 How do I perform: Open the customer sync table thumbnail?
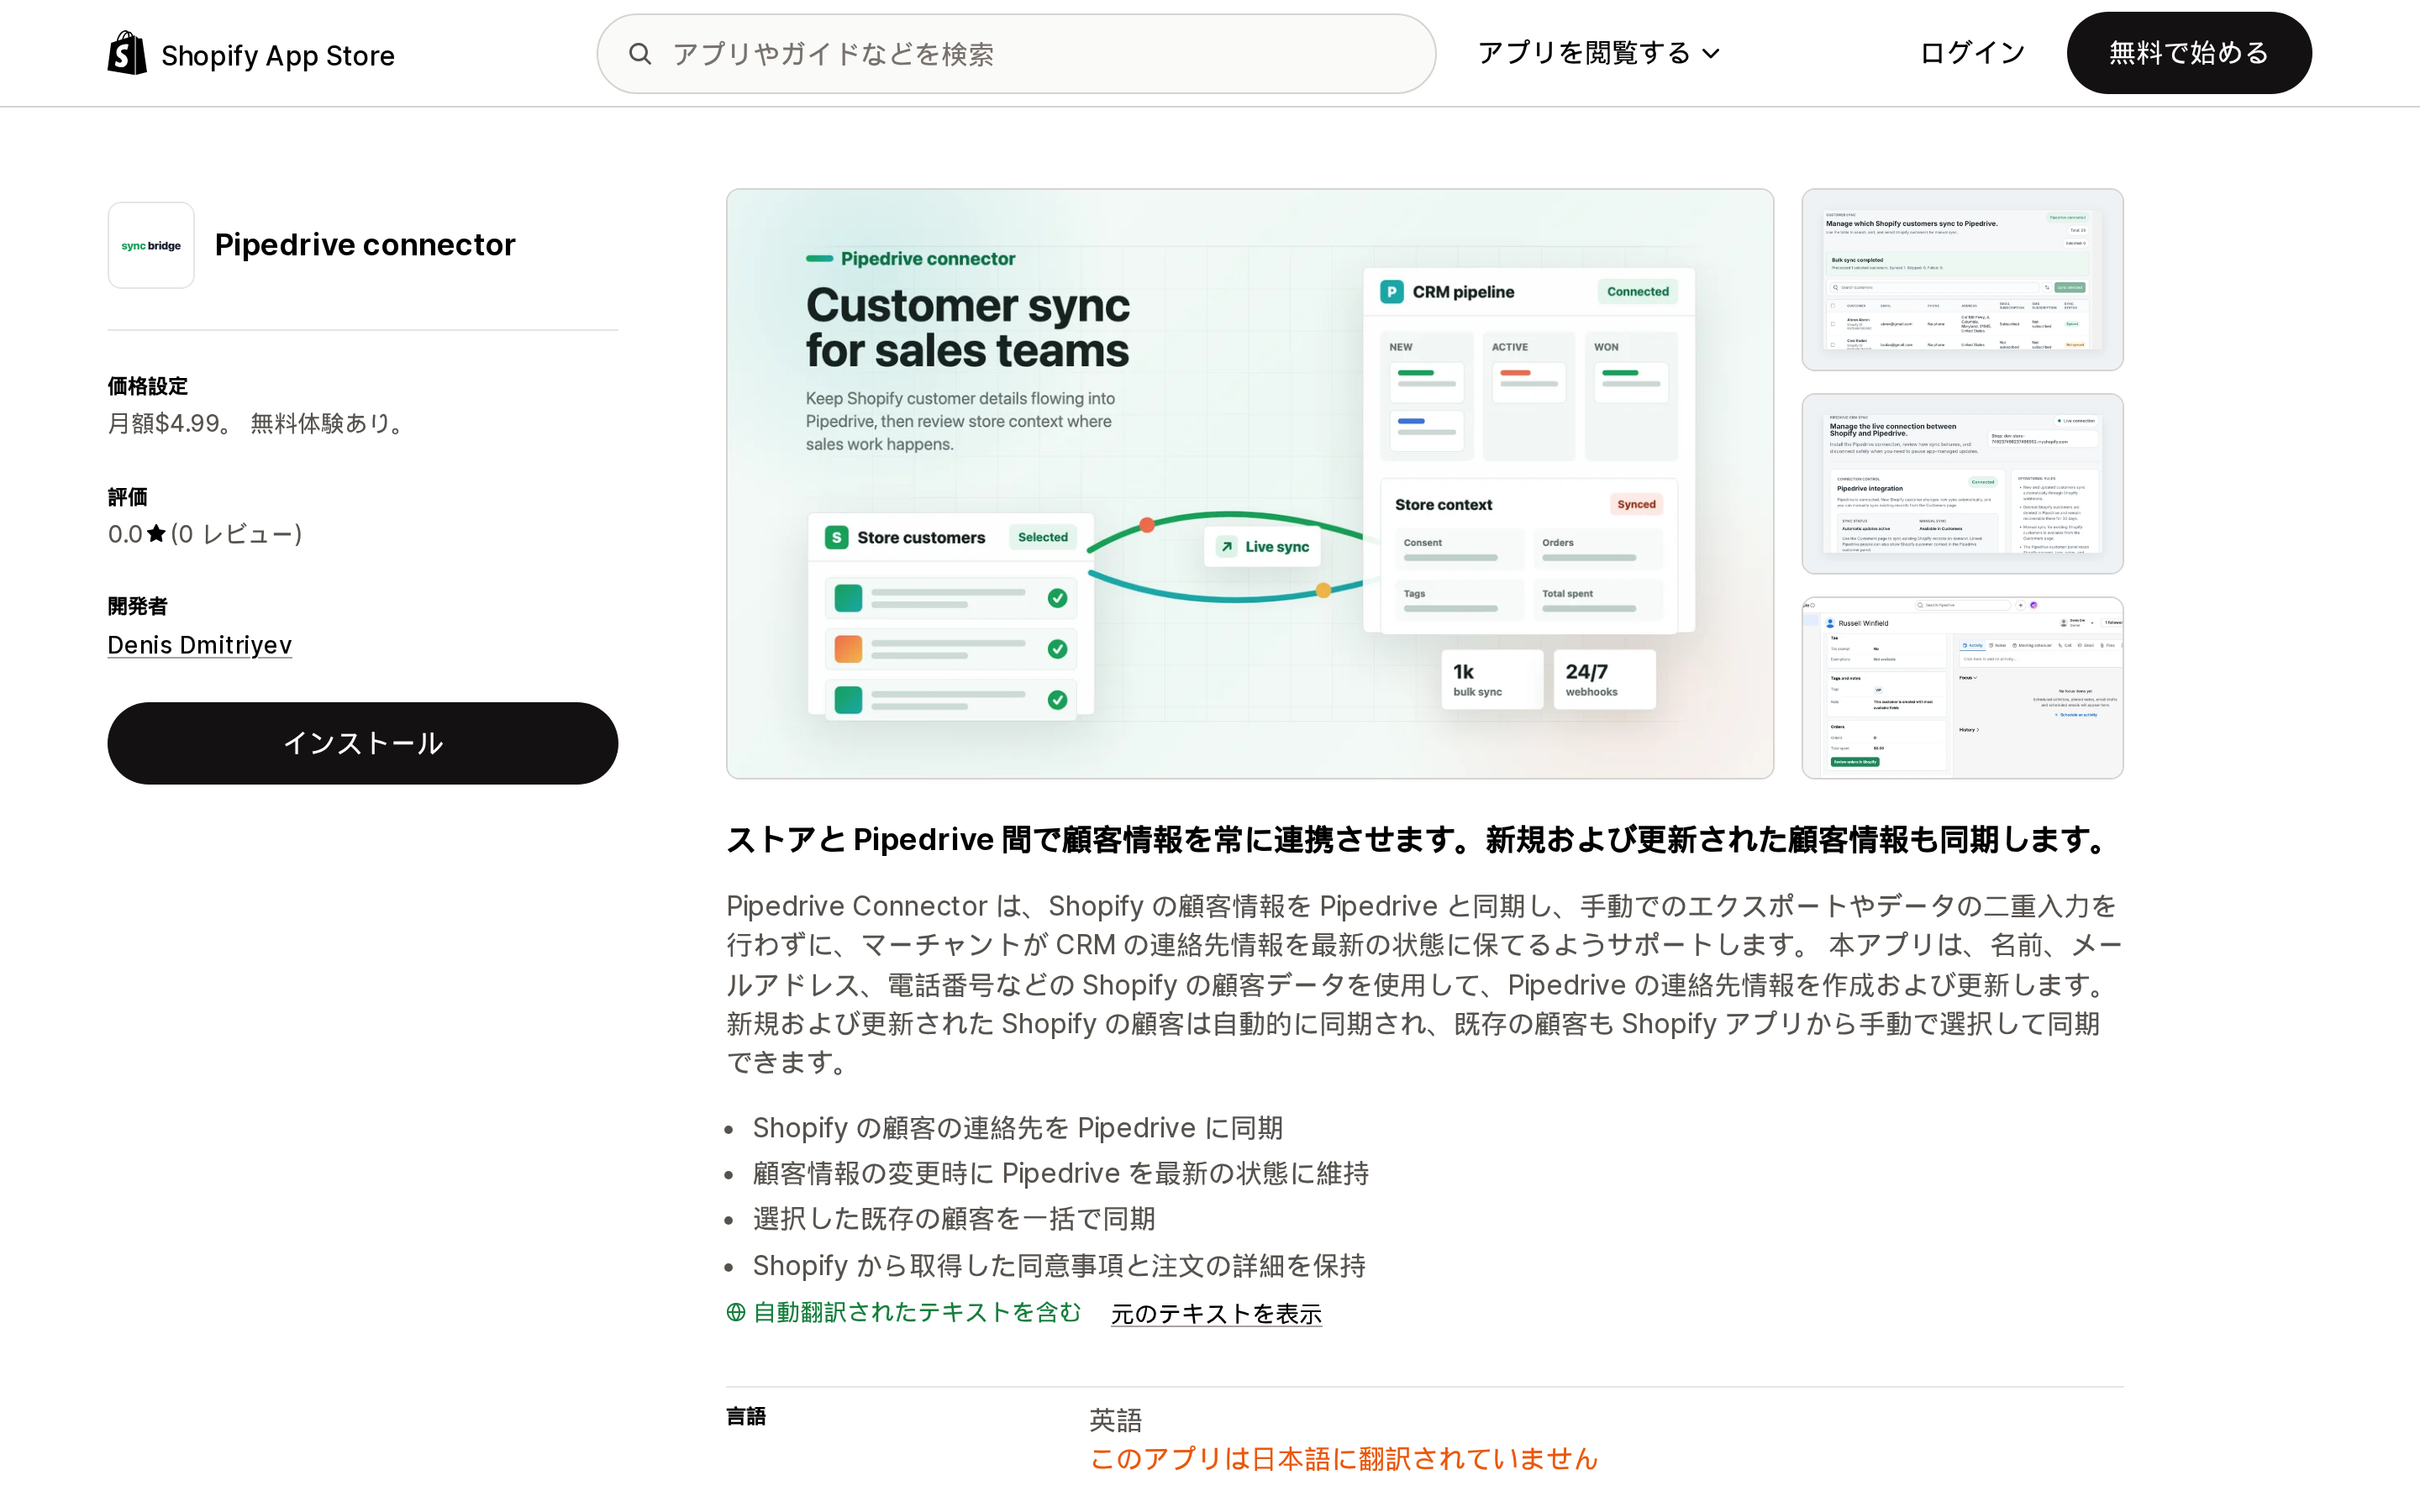(x=1962, y=280)
